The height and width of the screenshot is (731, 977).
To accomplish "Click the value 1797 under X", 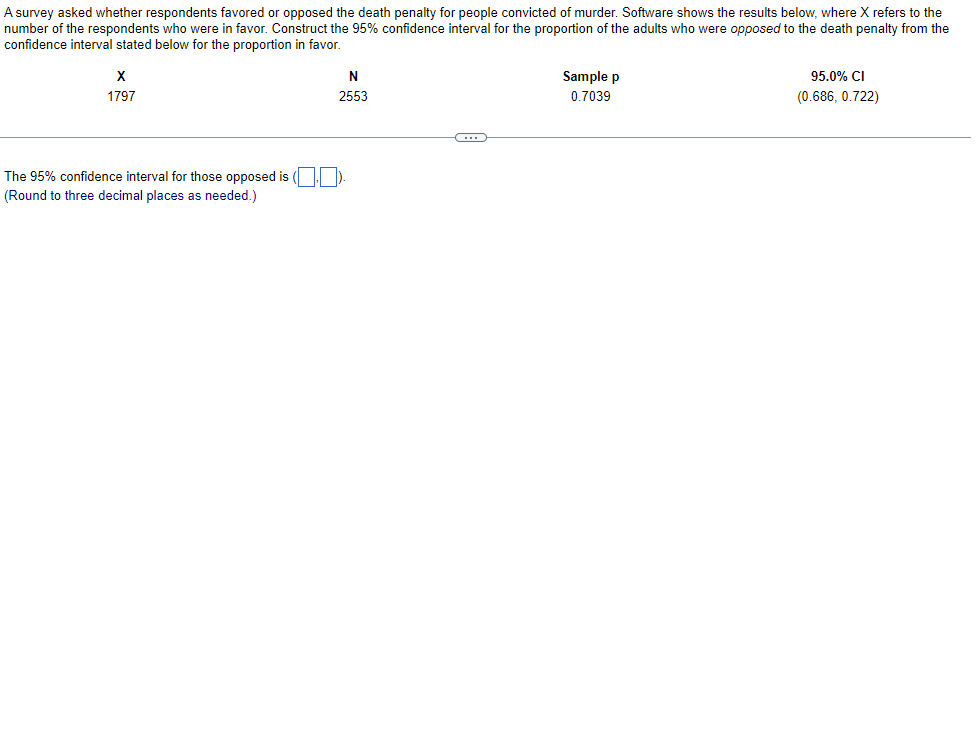I will (121, 97).
